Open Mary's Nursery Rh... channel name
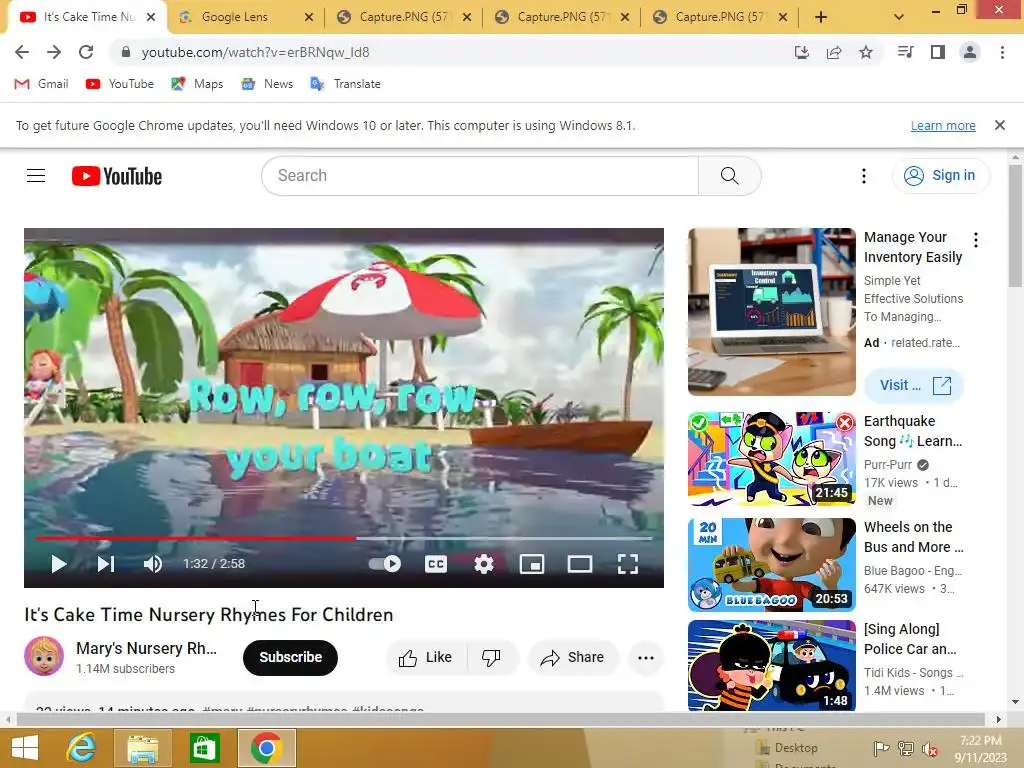Viewport: 1024px width, 768px height. tap(146, 648)
